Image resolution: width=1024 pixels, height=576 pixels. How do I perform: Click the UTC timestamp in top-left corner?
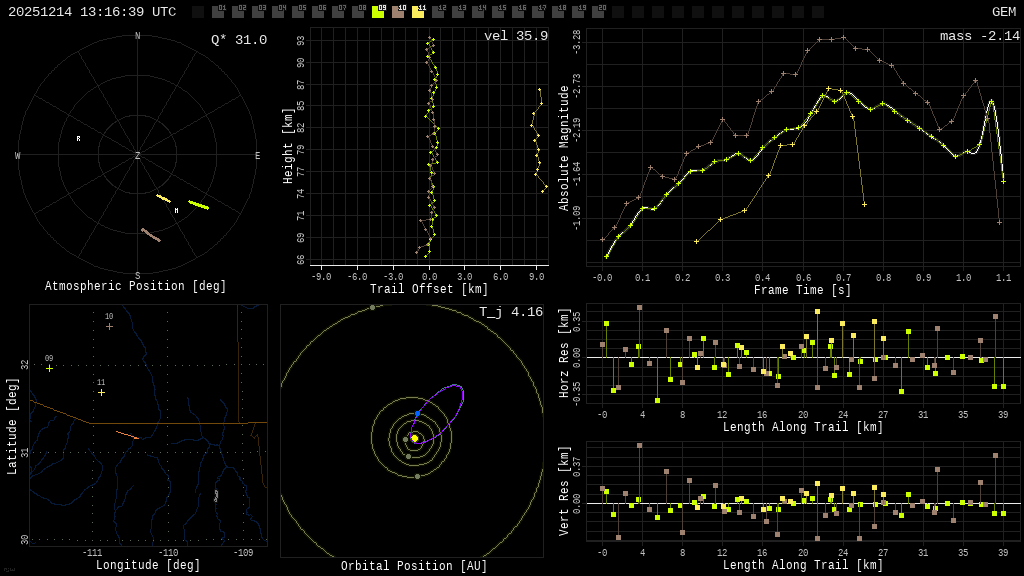92,12
